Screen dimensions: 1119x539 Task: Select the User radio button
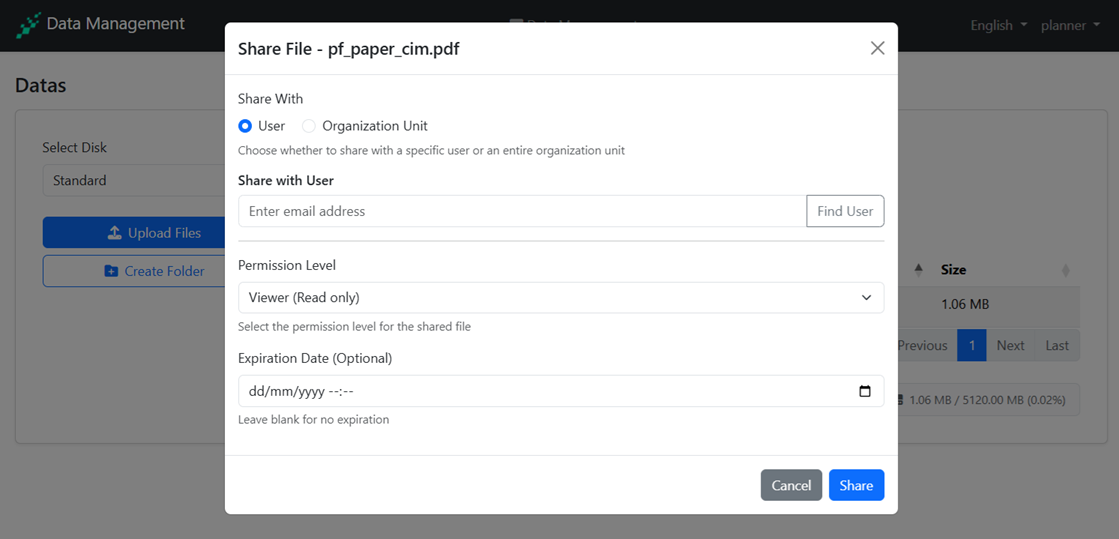coord(245,126)
